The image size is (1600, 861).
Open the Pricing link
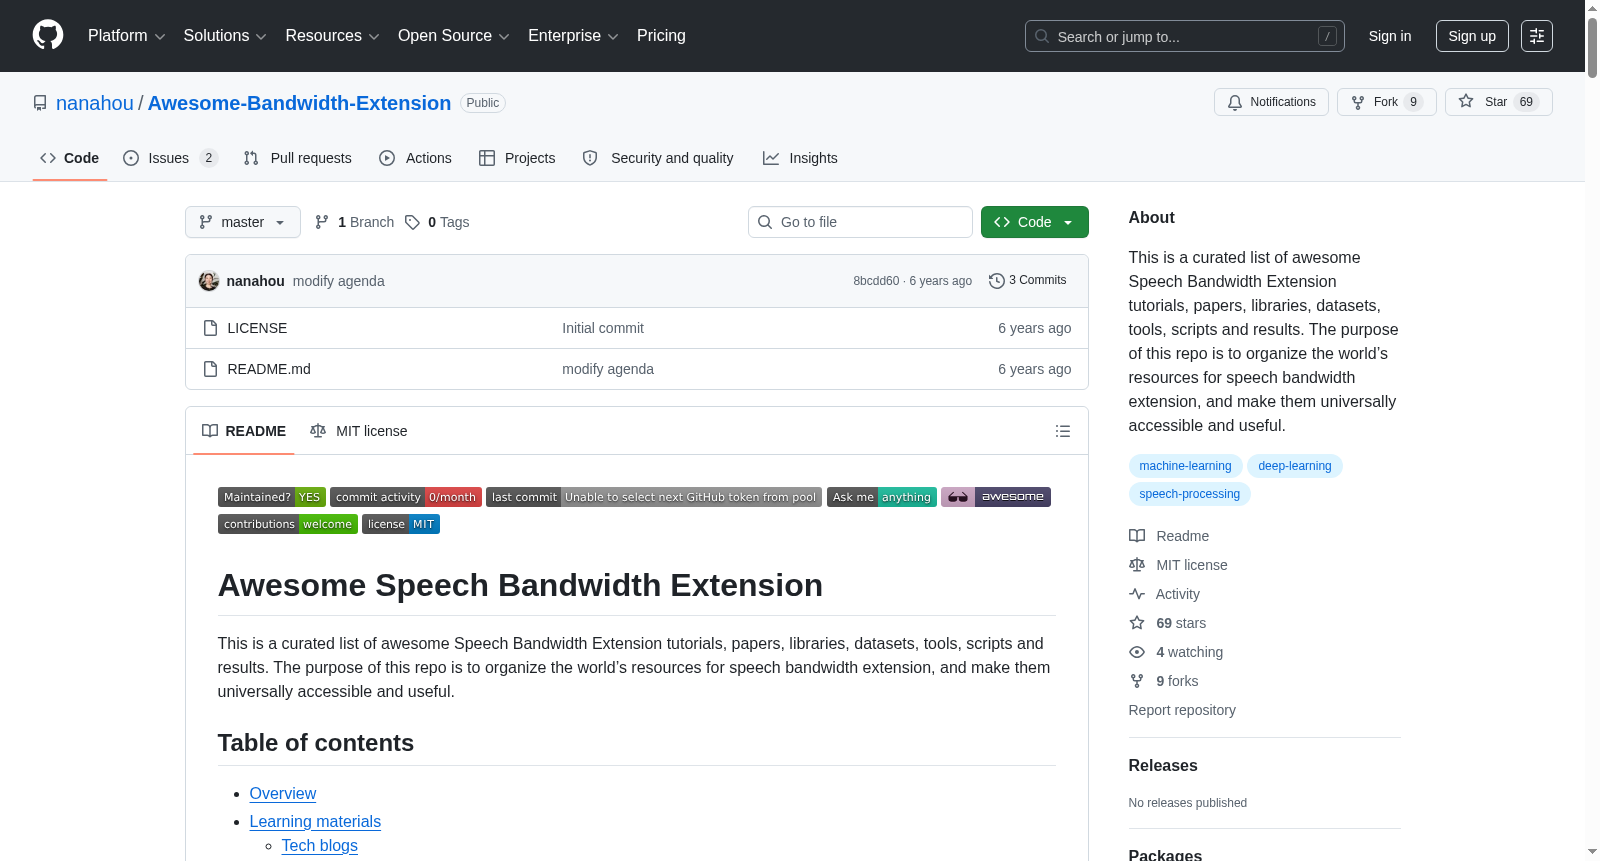tap(661, 36)
